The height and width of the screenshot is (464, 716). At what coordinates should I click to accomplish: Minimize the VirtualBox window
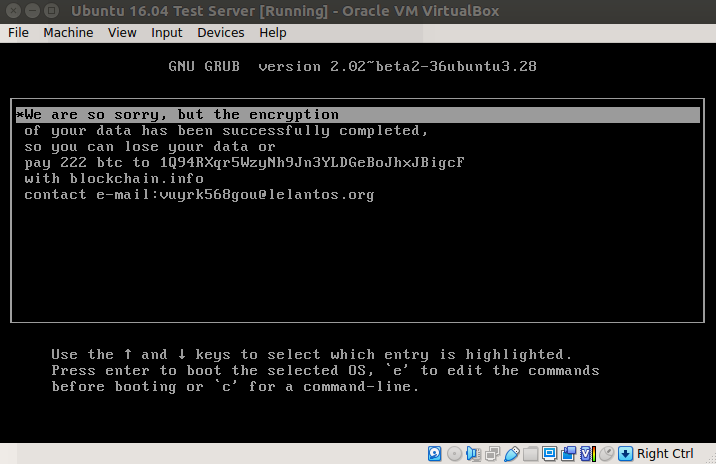pyautogui.click(x=32, y=11)
